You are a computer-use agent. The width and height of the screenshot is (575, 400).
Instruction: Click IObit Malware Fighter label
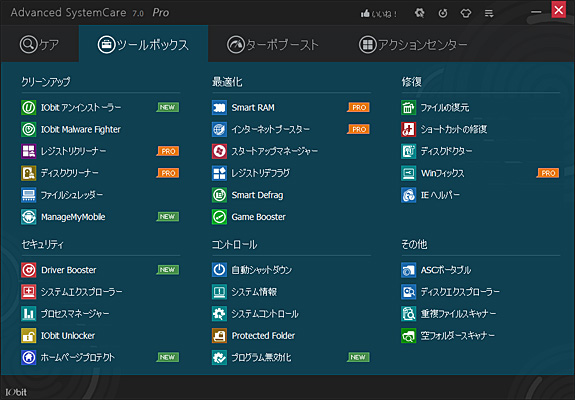pos(81,129)
